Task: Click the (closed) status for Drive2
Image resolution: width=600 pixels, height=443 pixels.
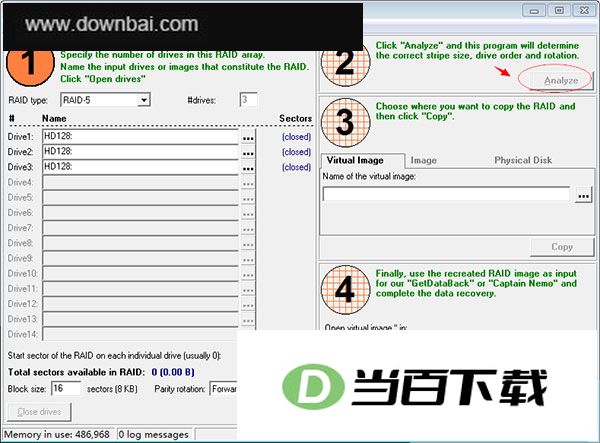Action: [296, 152]
